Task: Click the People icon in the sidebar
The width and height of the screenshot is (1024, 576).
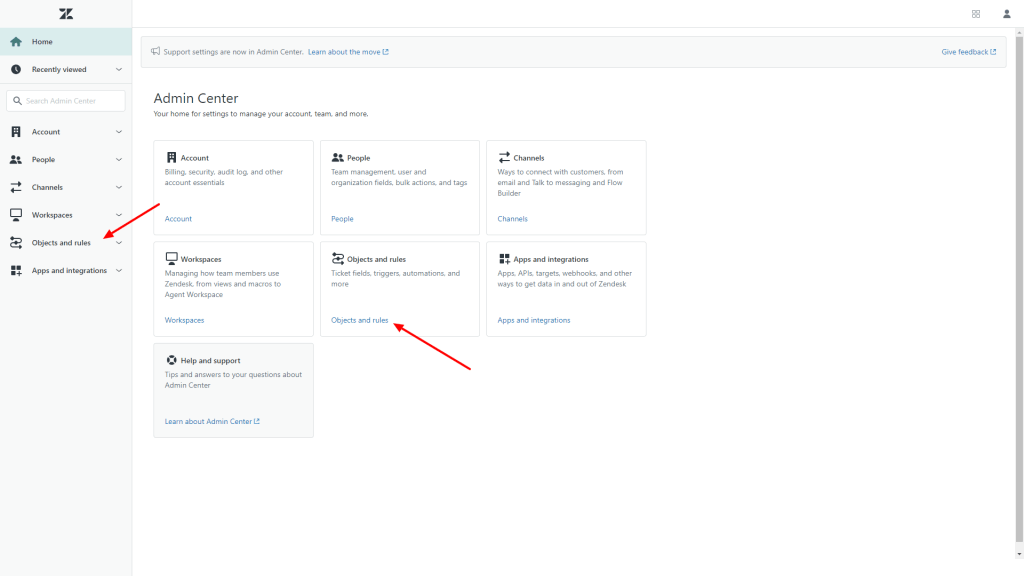Action: click(x=14, y=159)
